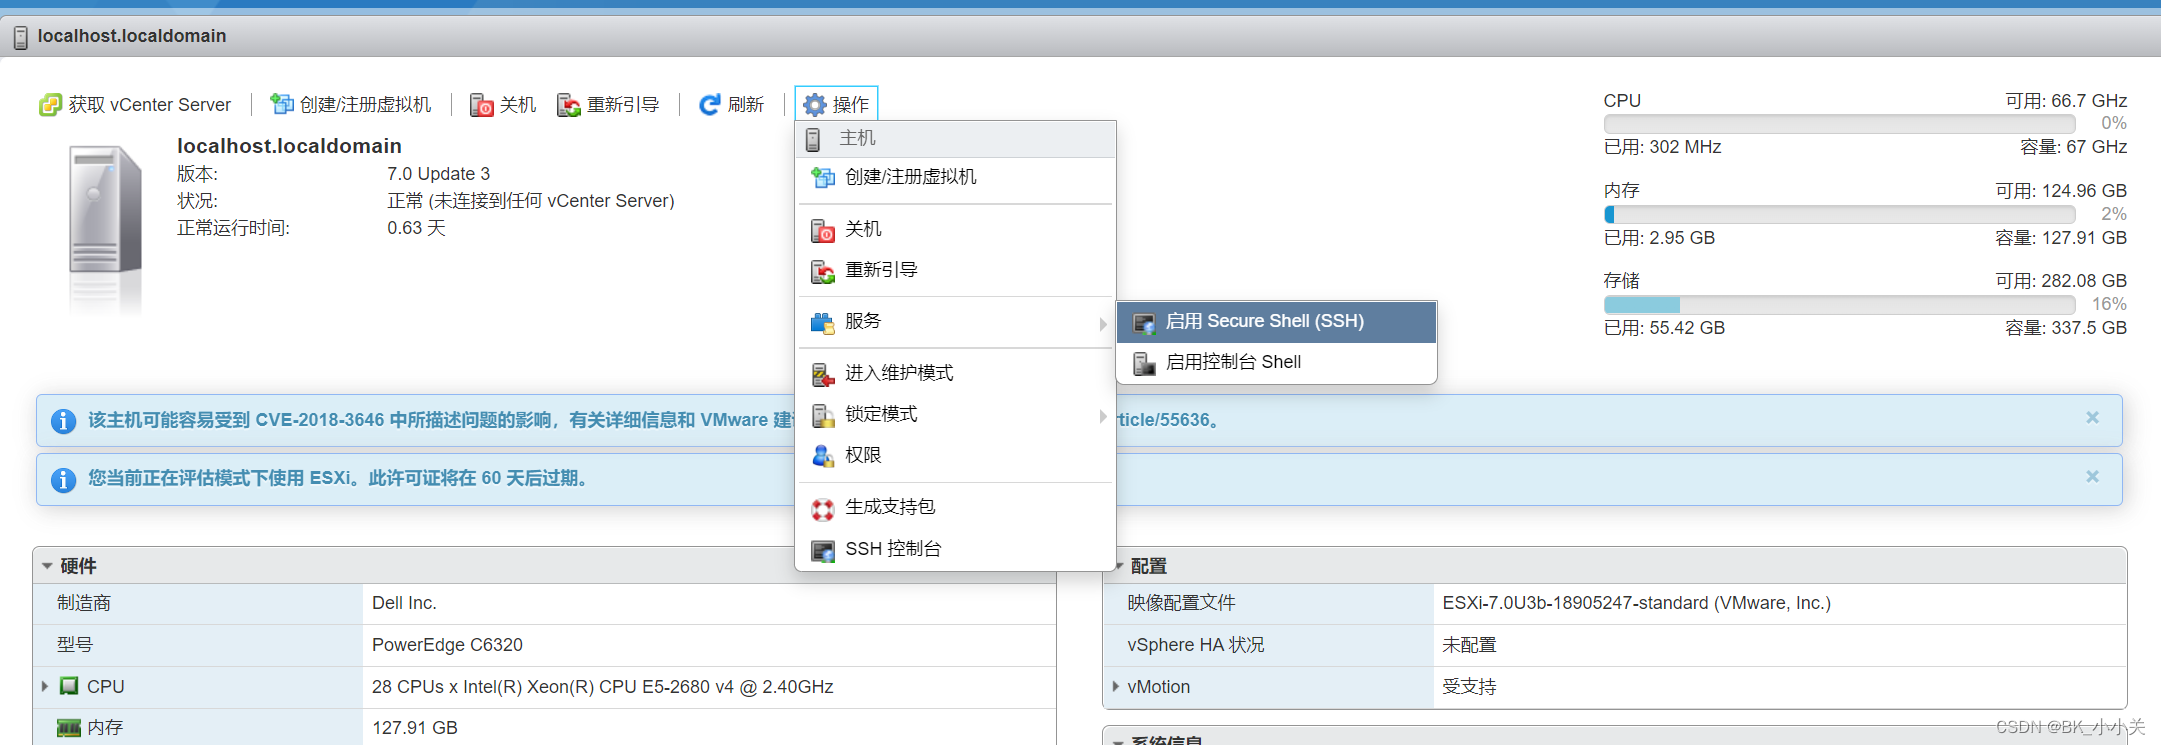
Task: Dismiss the CVE-2018-3646 warning banner
Action: click(x=2092, y=418)
